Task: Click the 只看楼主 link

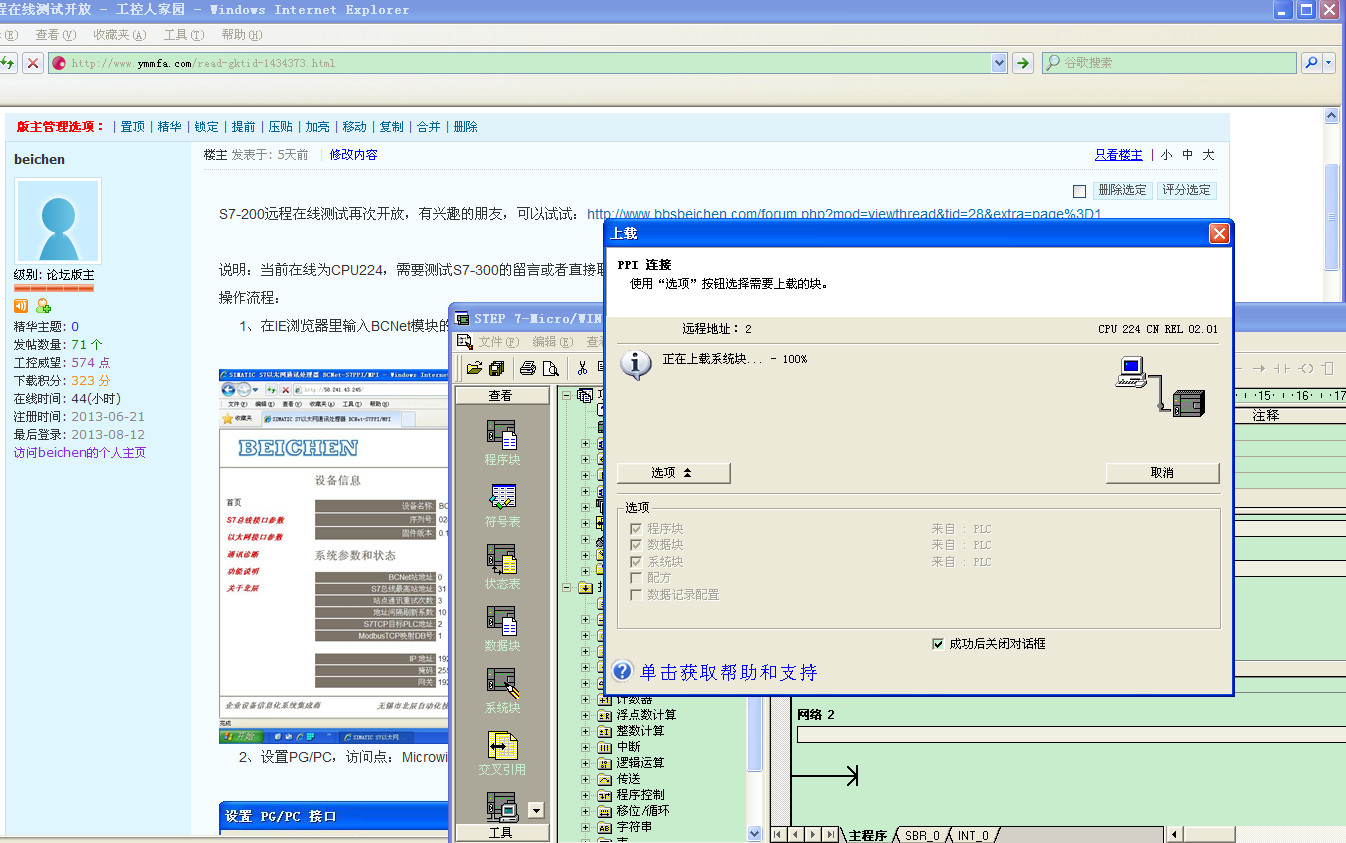Action: tap(1118, 155)
